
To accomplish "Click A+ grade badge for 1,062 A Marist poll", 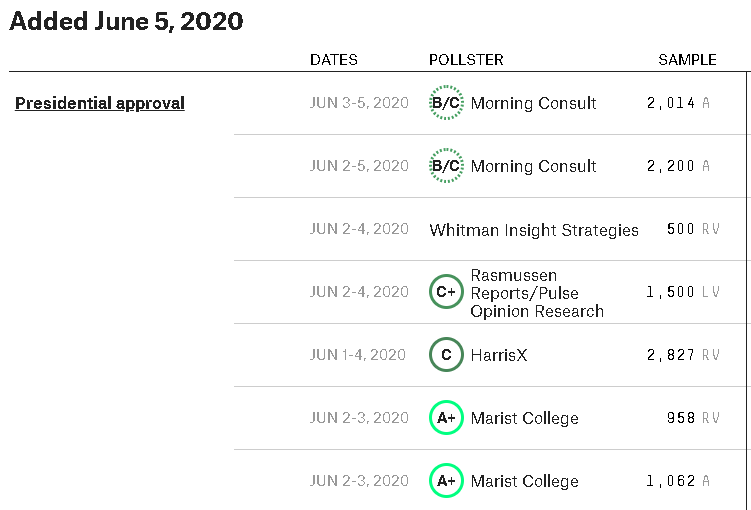I will 446,481.
